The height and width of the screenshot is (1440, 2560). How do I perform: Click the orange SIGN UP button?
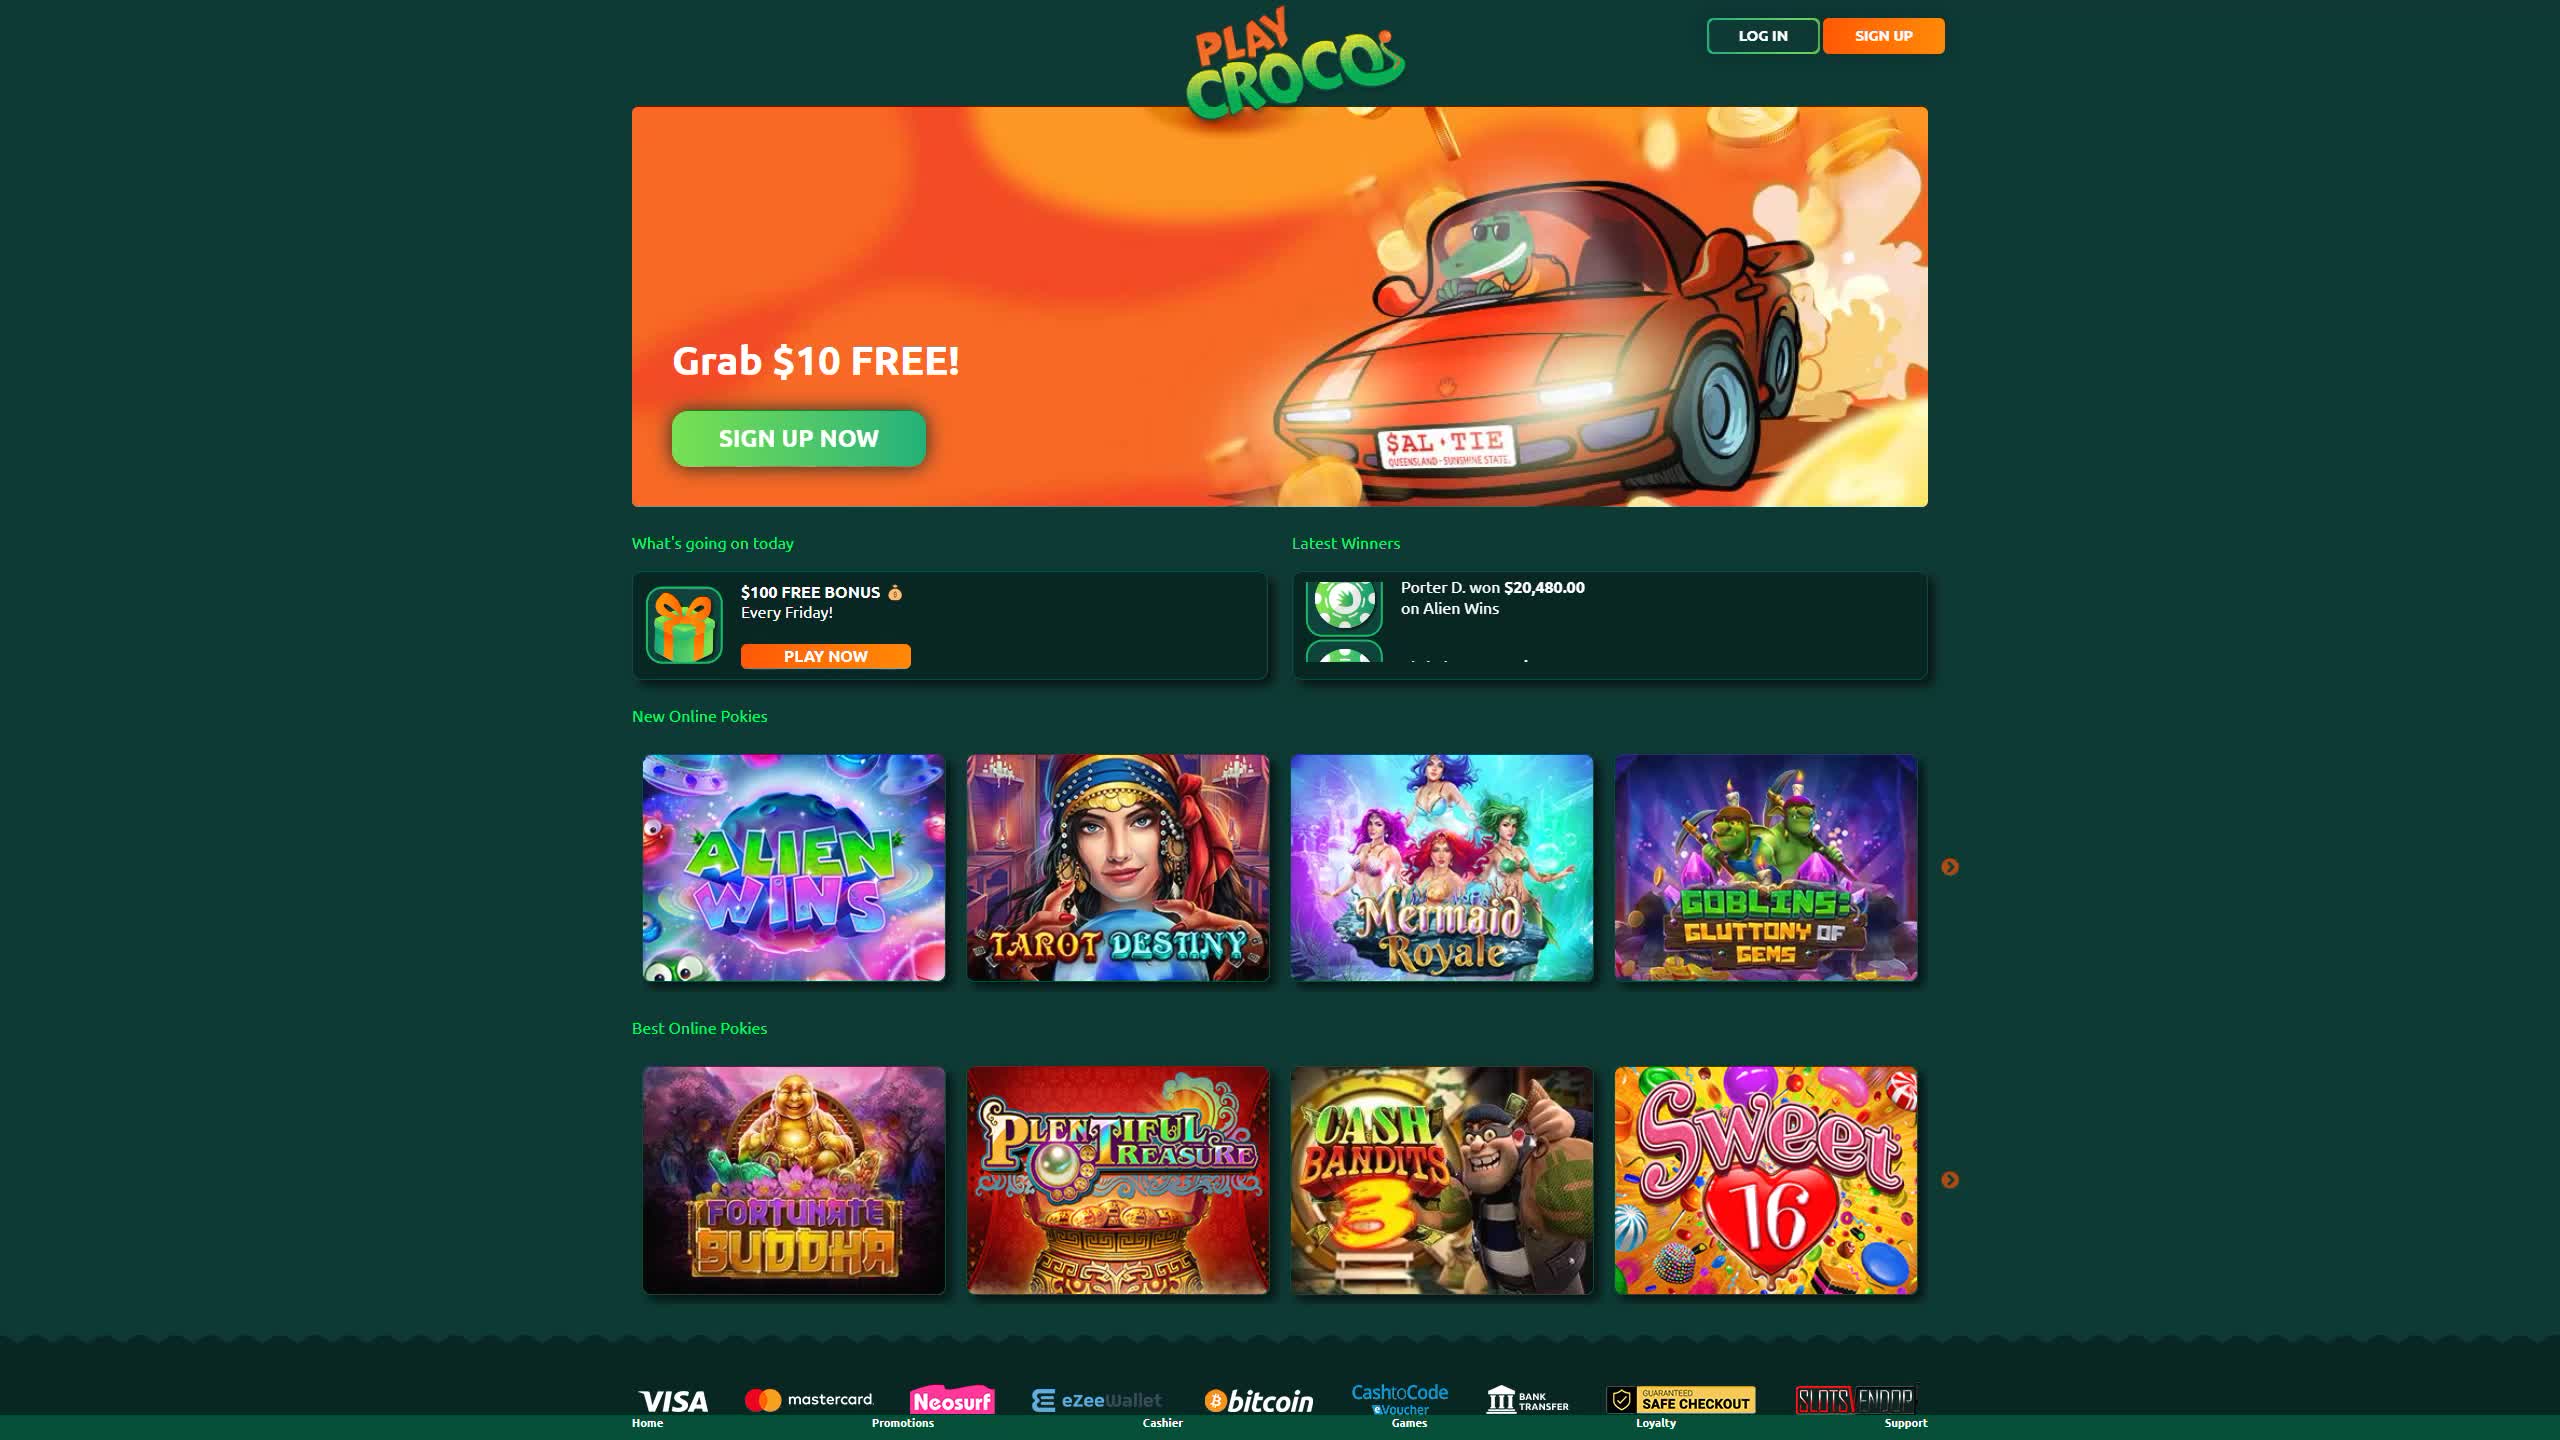1884,36
